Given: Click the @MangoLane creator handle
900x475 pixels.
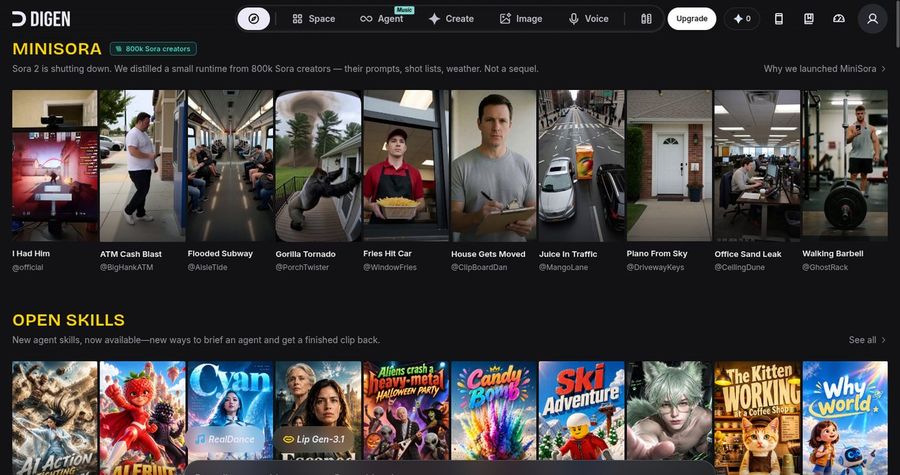Looking at the screenshot, I should coord(564,267).
